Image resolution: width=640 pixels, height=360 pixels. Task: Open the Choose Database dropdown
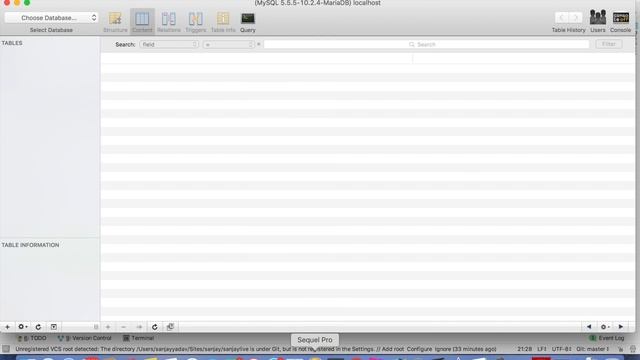point(51,18)
